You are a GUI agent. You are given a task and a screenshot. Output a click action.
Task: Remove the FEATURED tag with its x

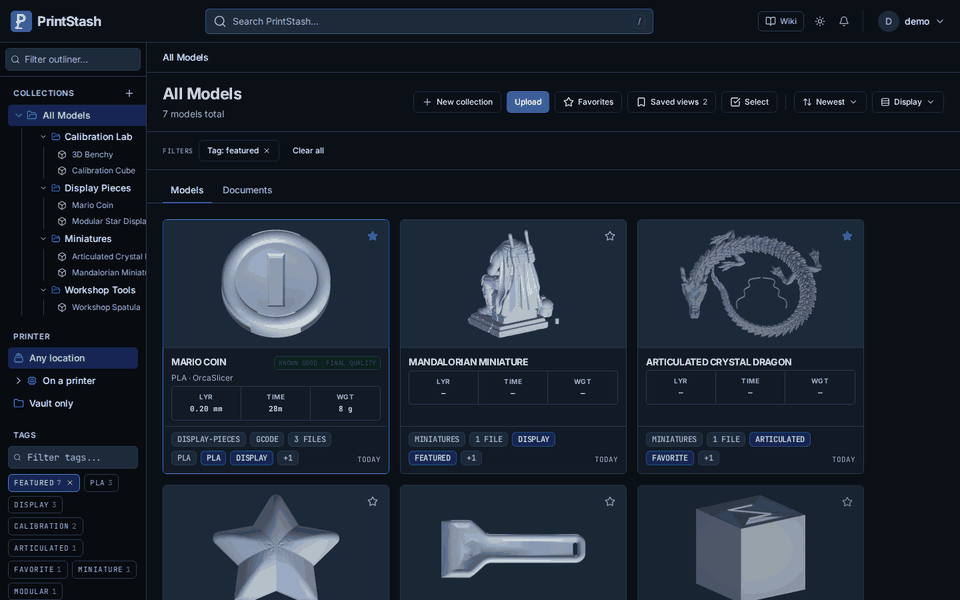(x=70, y=483)
